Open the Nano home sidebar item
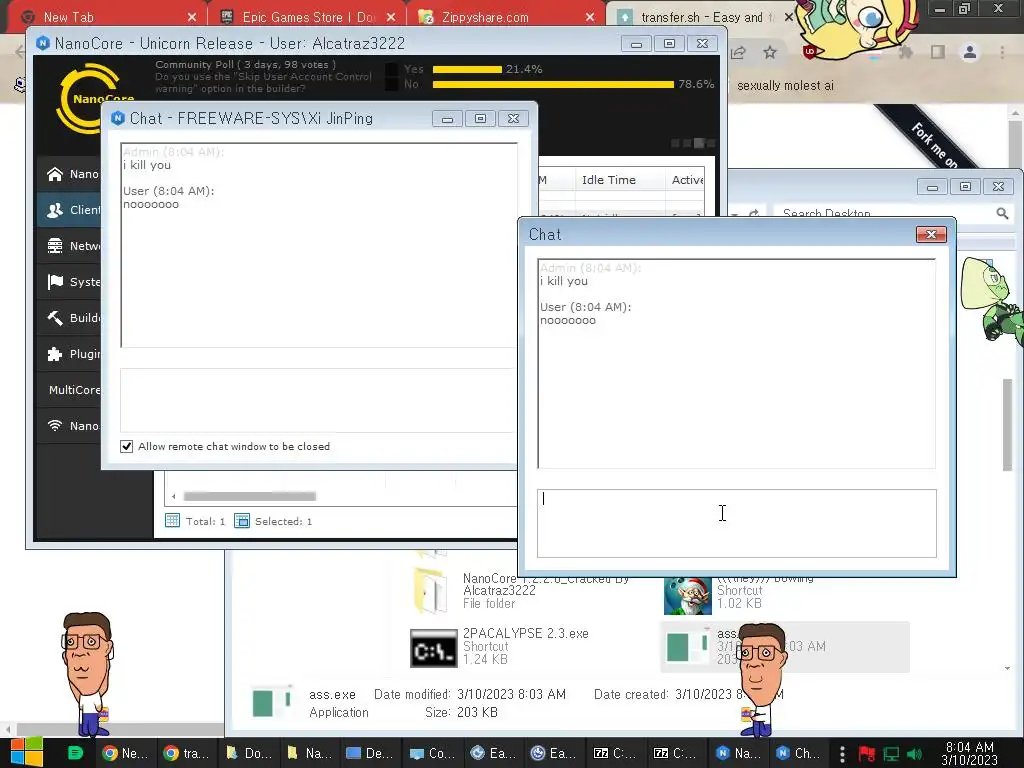Image resolution: width=1024 pixels, height=768 pixels. [x=69, y=174]
